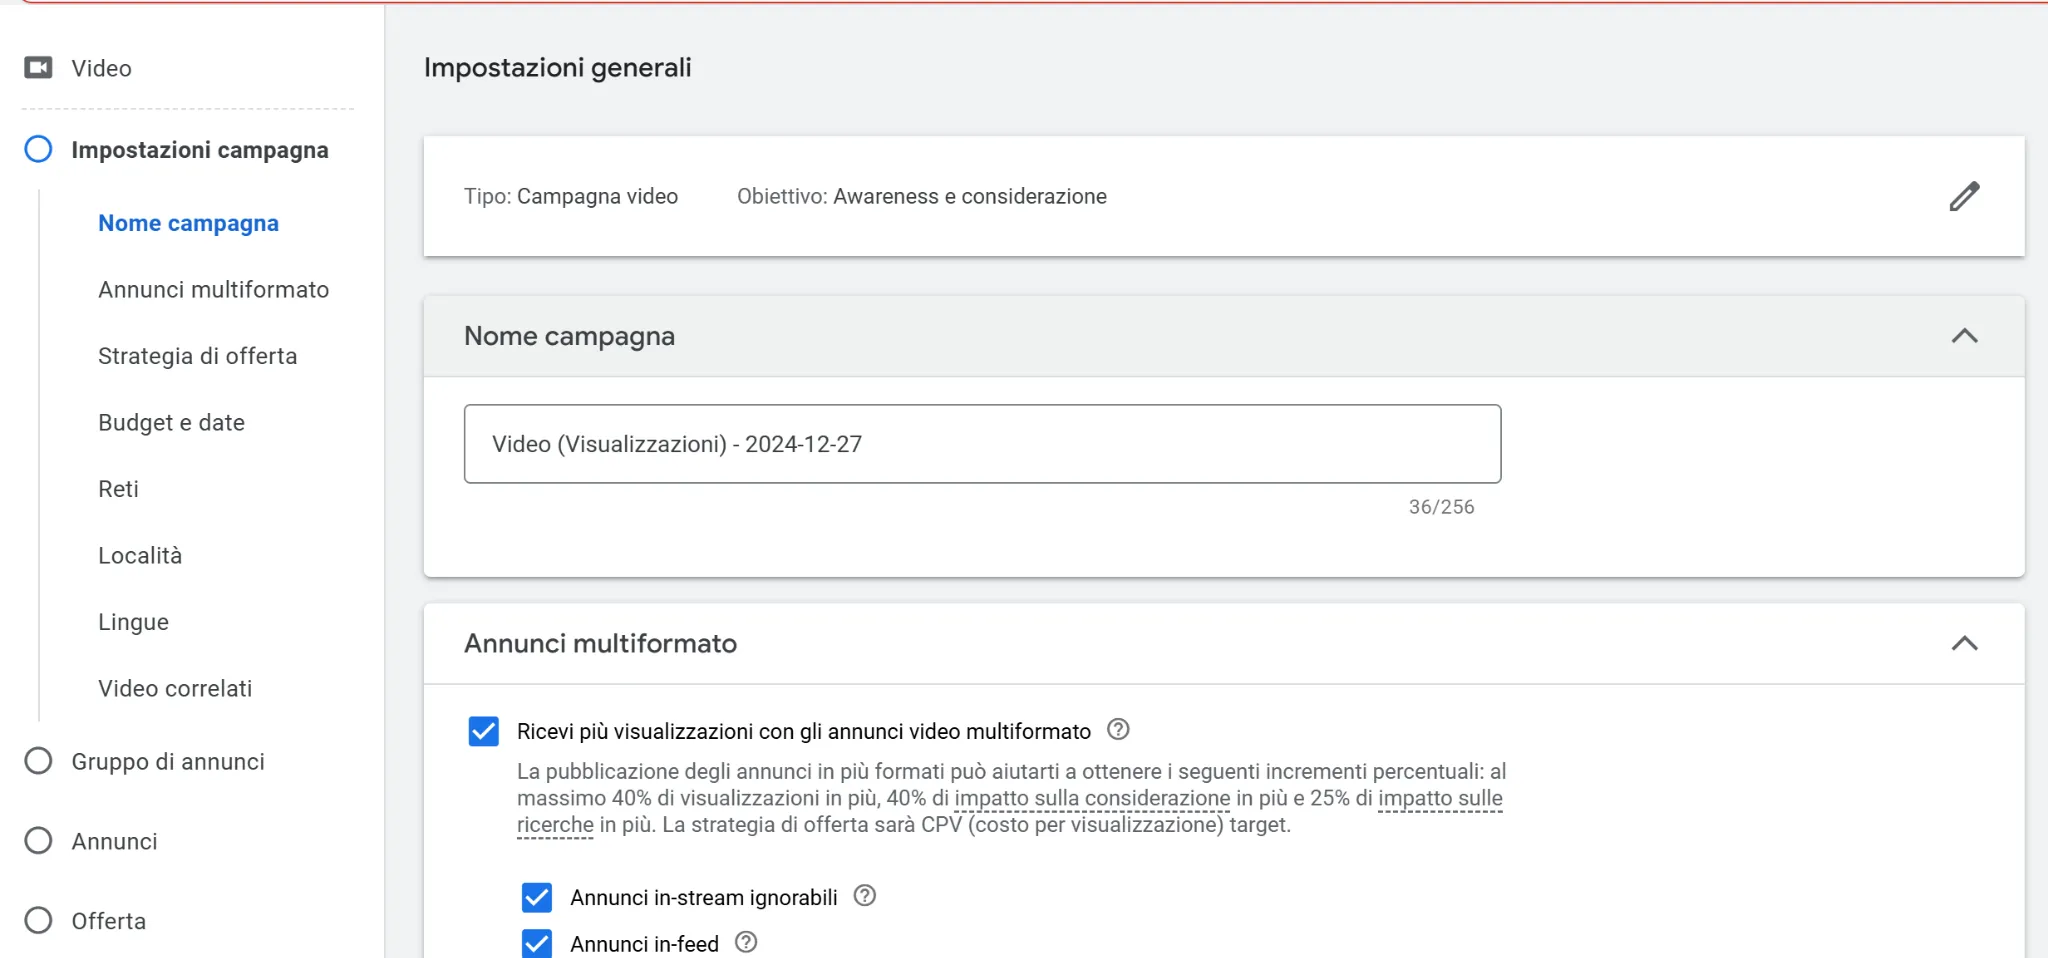Select Reti in the sidebar
Image resolution: width=2048 pixels, height=958 pixels.
pyautogui.click(x=118, y=488)
